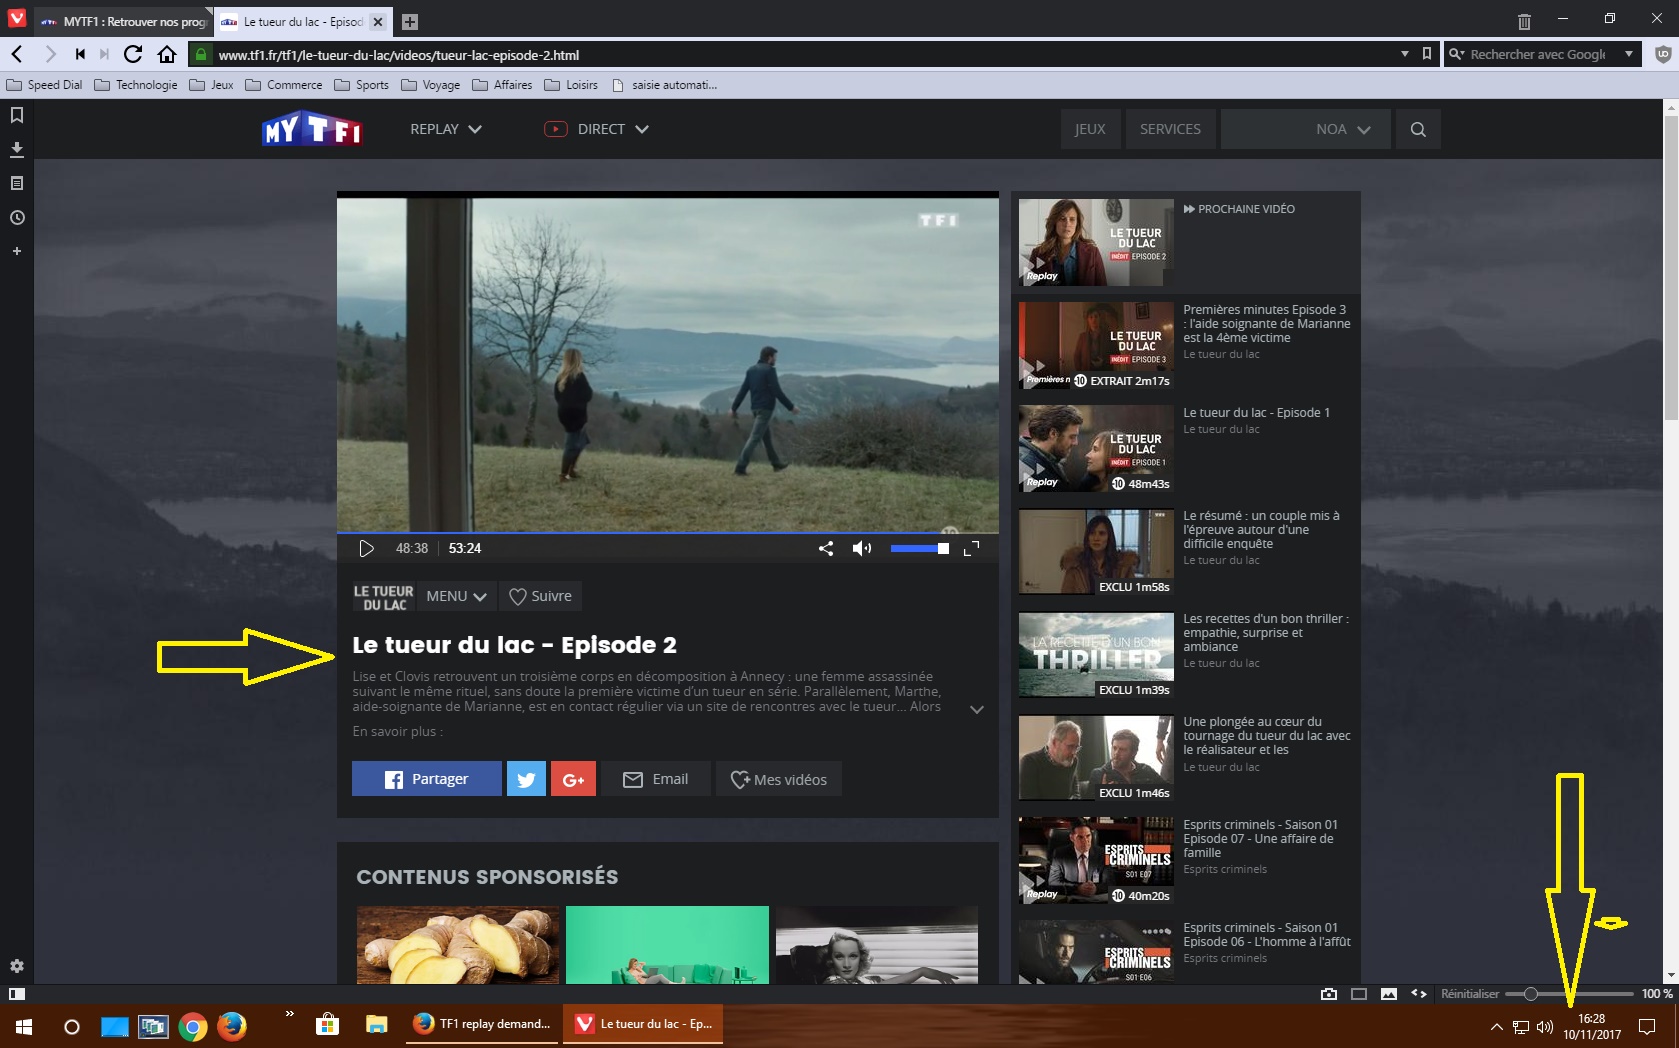The width and height of the screenshot is (1679, 1048).
Task: Open Windows Start menu
Action: 24,1026
